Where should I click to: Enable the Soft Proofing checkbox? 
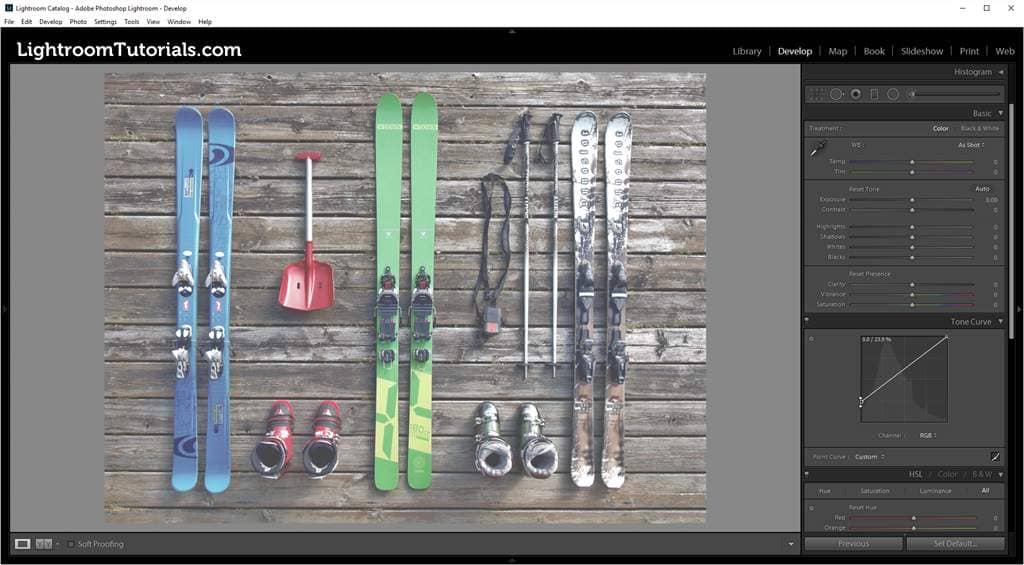(71, 544)
